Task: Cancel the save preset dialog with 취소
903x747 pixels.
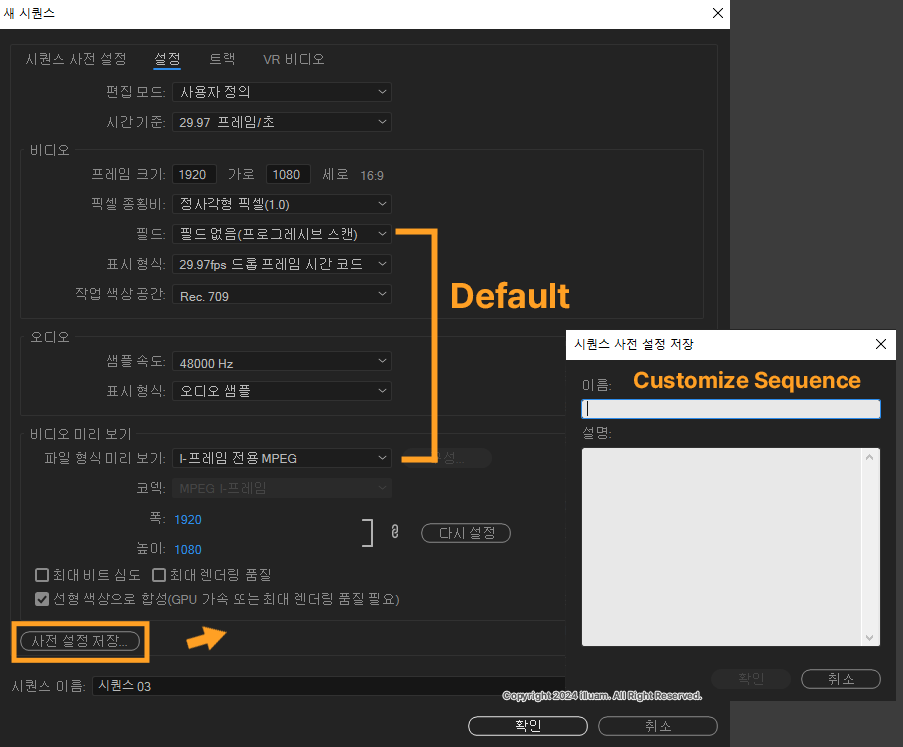Action: (841, 679)
